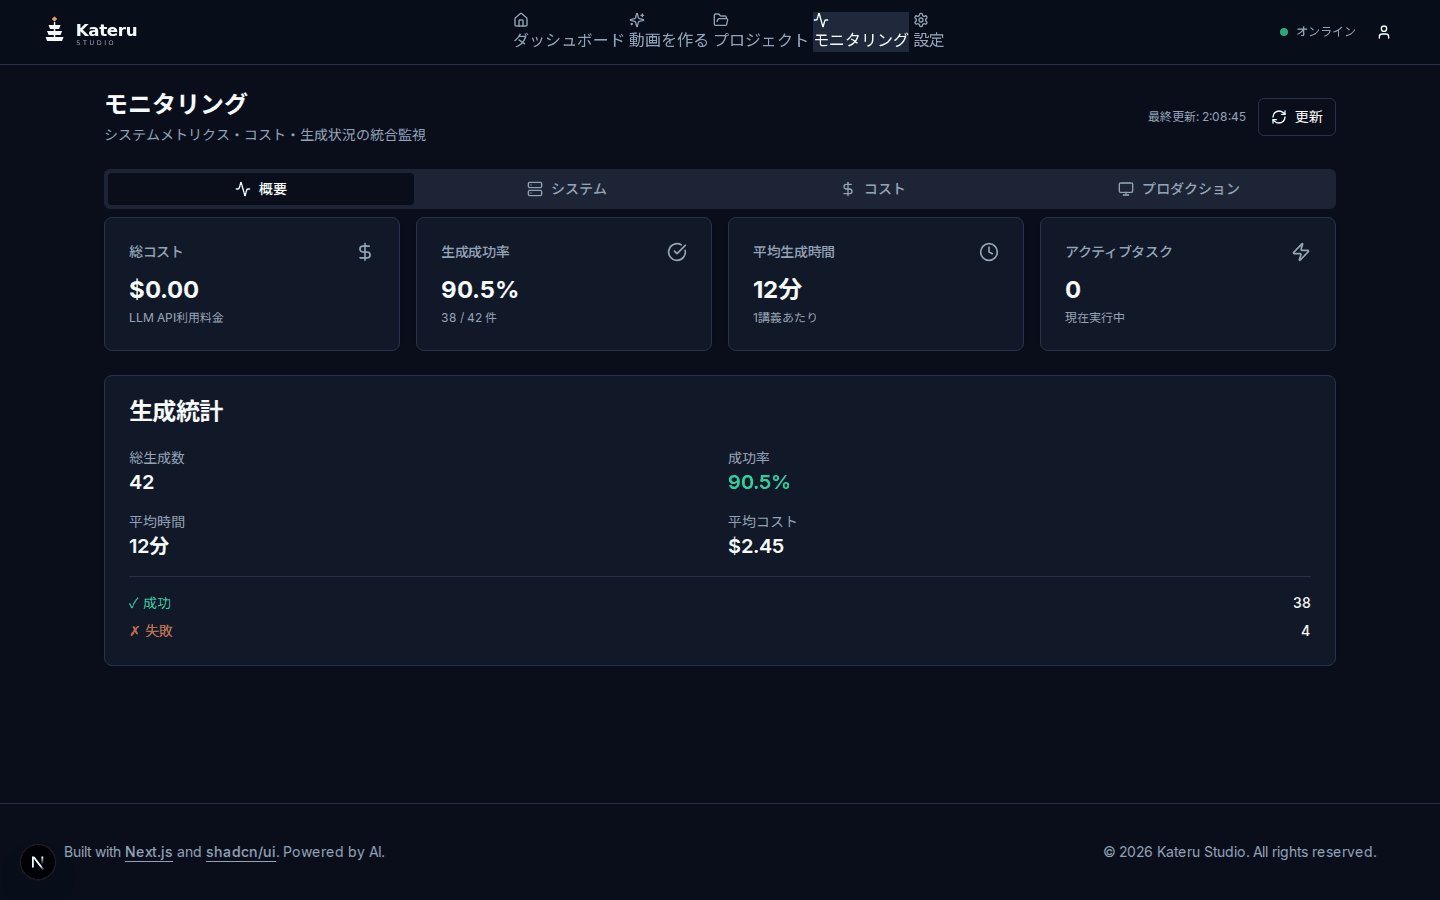Open the ダッシュボード nav item
This screenshot has height=900, width=1440.
(x=569, y=31)
